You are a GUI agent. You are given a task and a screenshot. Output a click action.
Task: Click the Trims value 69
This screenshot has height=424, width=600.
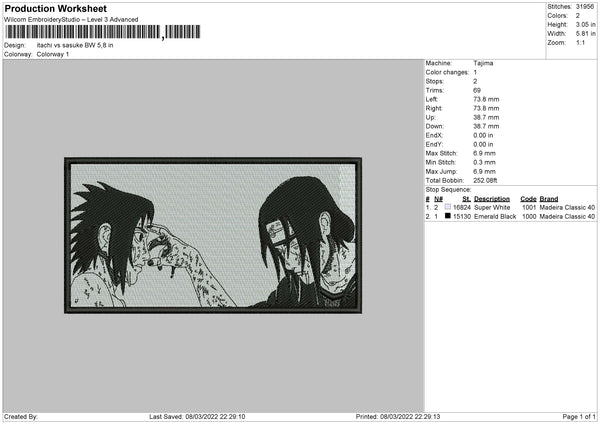[x=477, y=90]
